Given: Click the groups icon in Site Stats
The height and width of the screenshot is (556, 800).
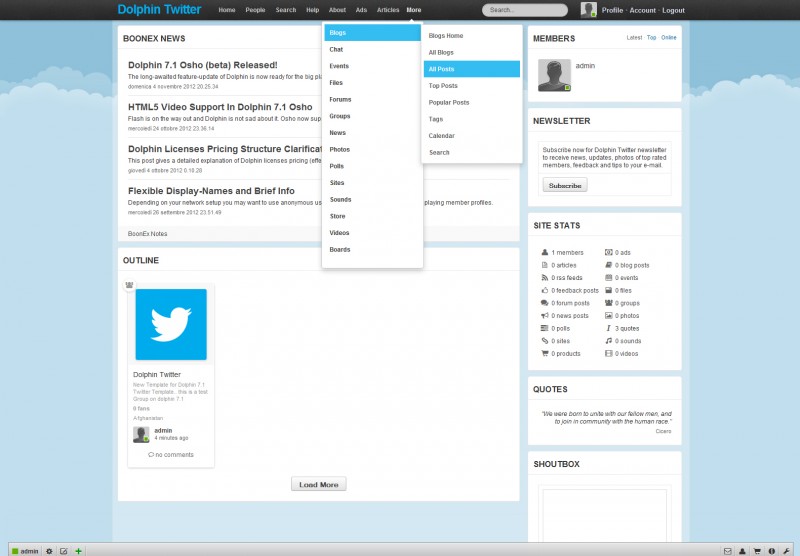Looking at the screenshot, I should pyautogui.click(x=608, y=303).
